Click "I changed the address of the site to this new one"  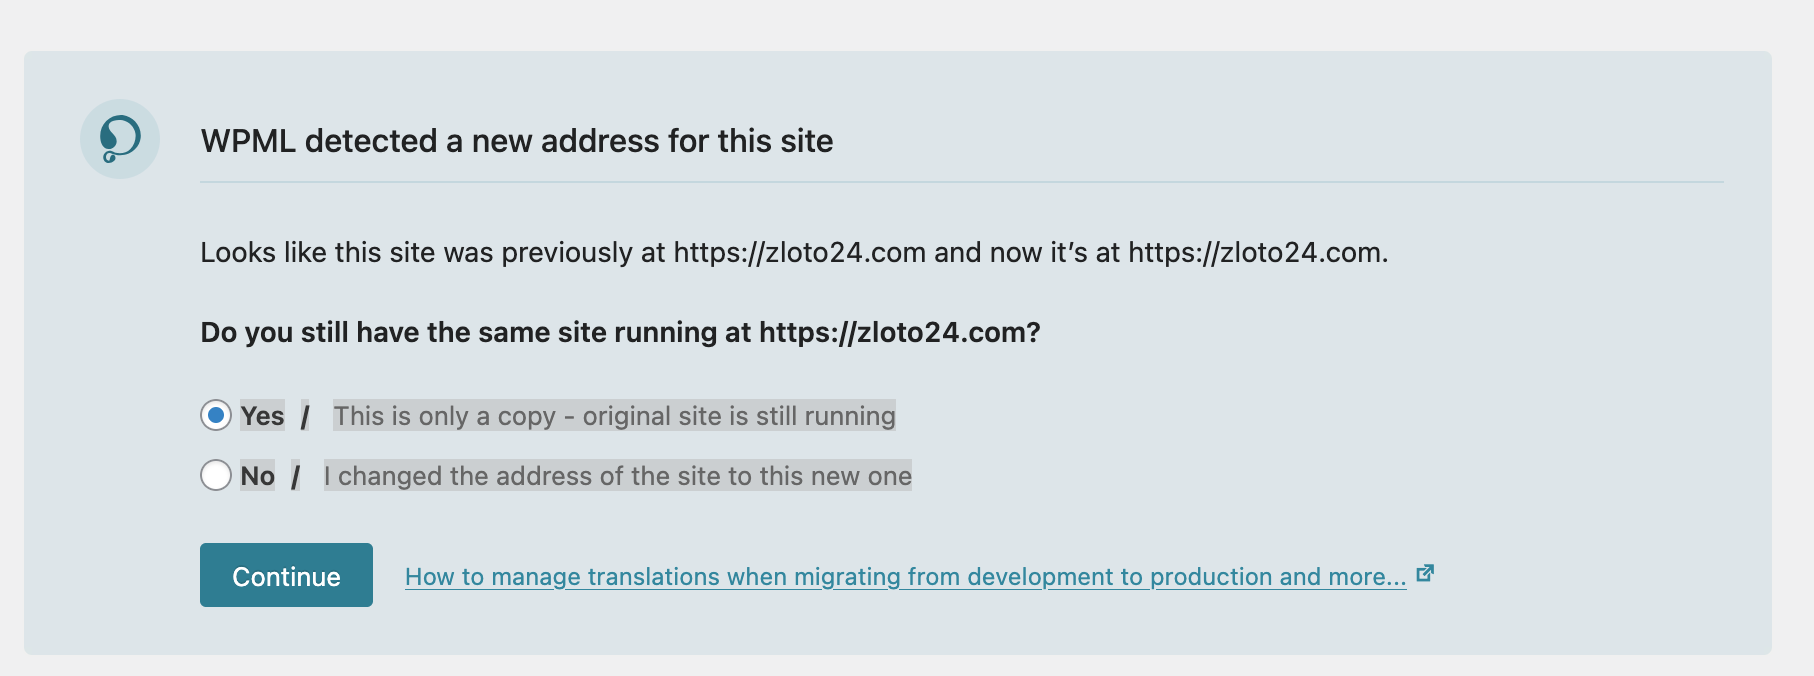(617, 476)
